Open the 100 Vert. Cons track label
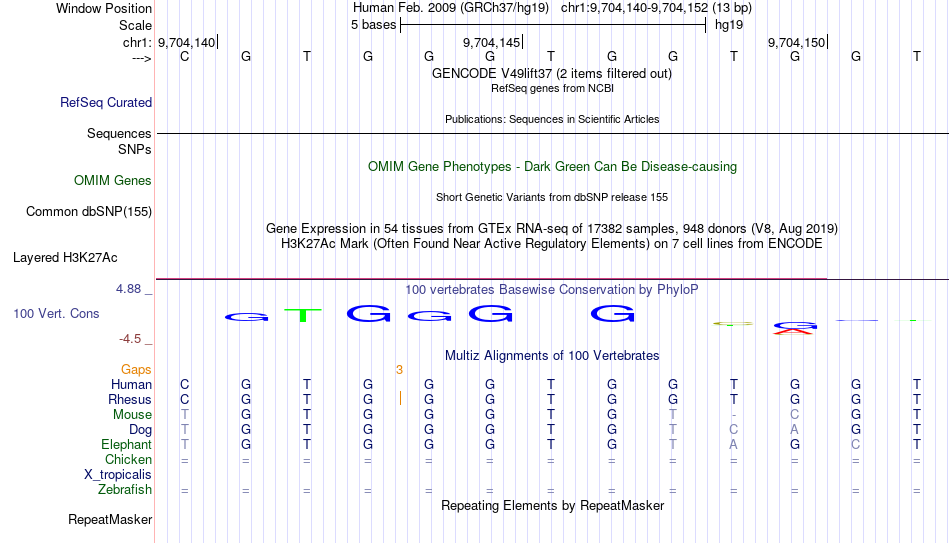 (x=56, y=313)
